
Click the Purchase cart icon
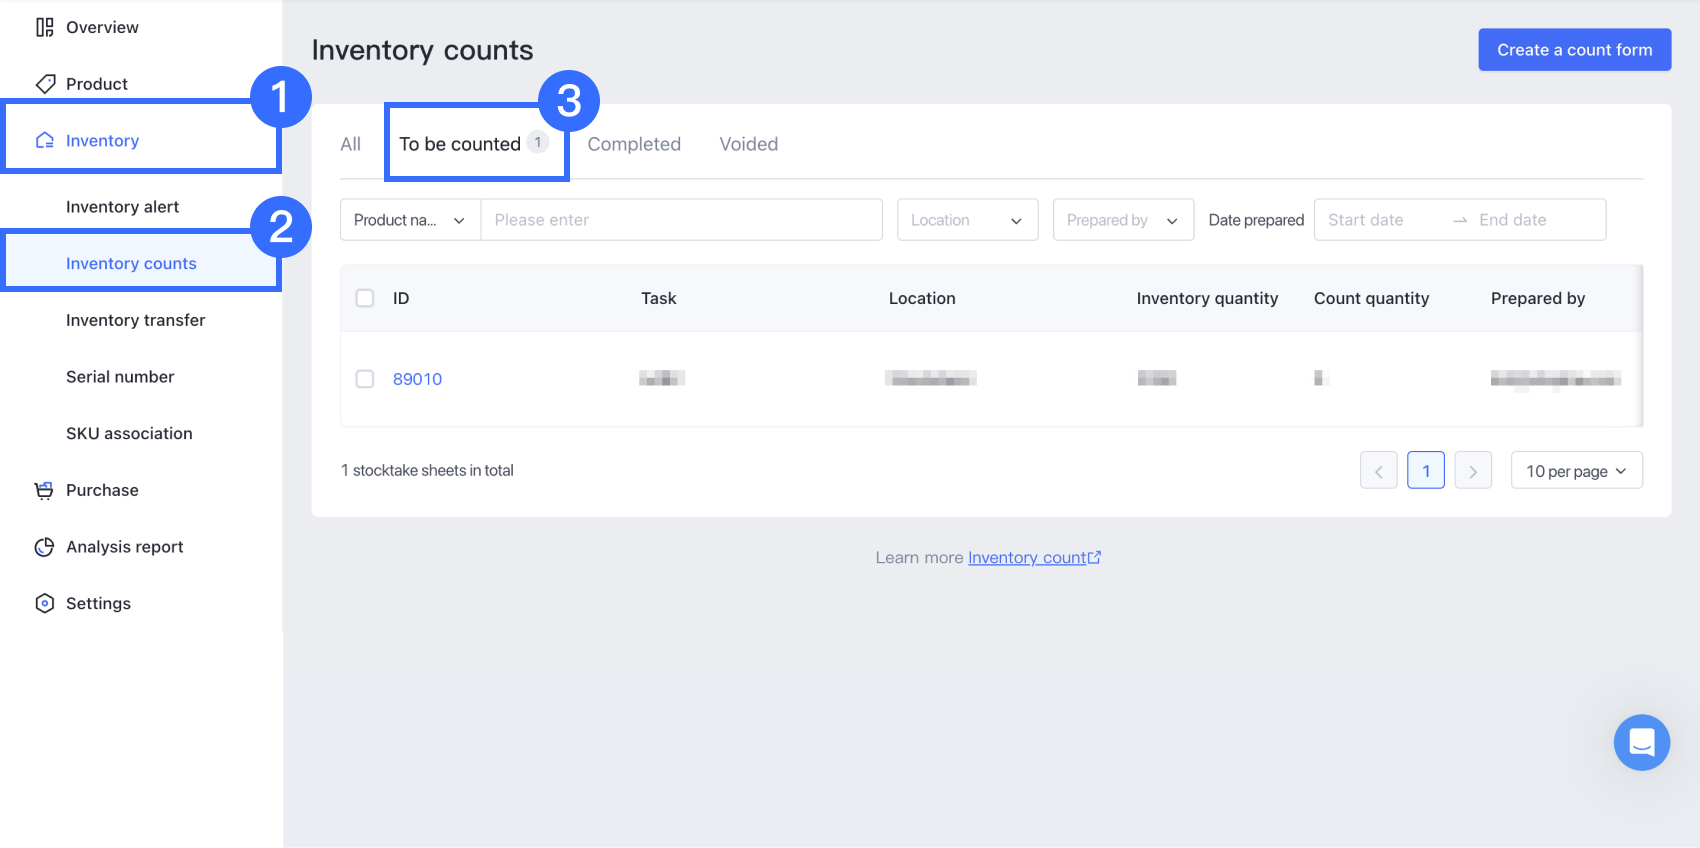44,490
